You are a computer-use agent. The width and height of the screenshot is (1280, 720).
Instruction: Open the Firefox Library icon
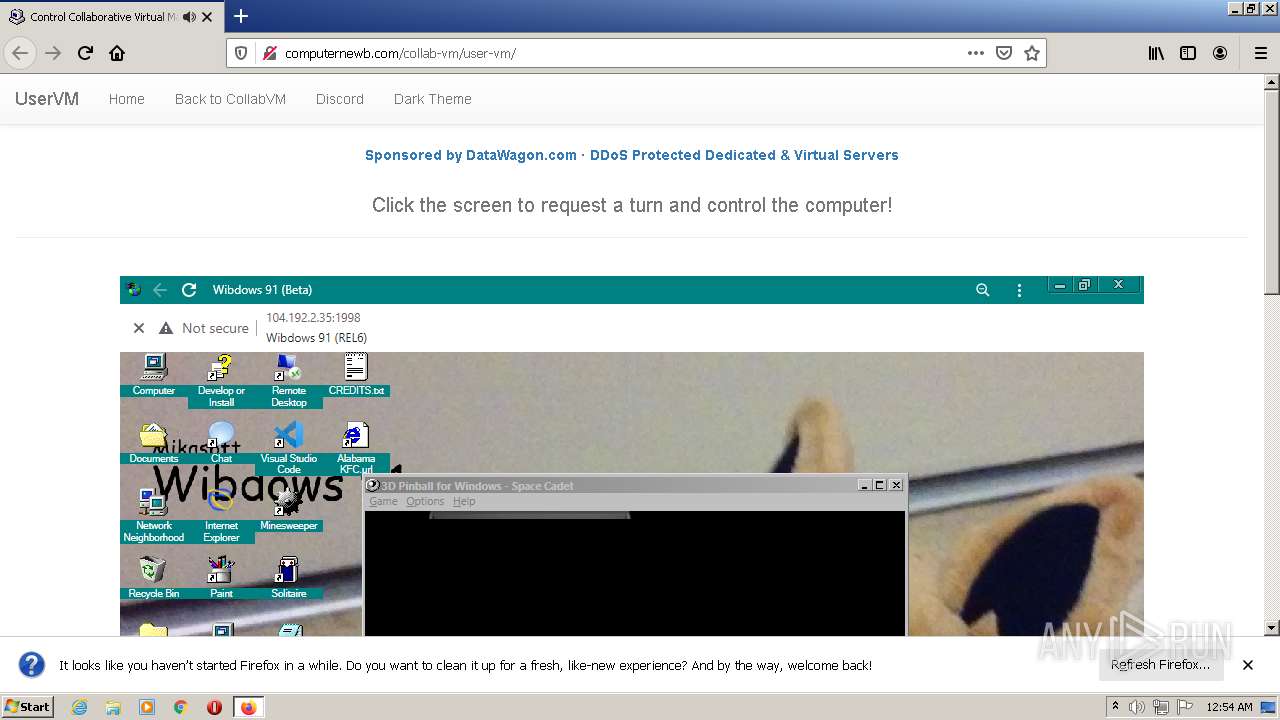coord(1156,53)
